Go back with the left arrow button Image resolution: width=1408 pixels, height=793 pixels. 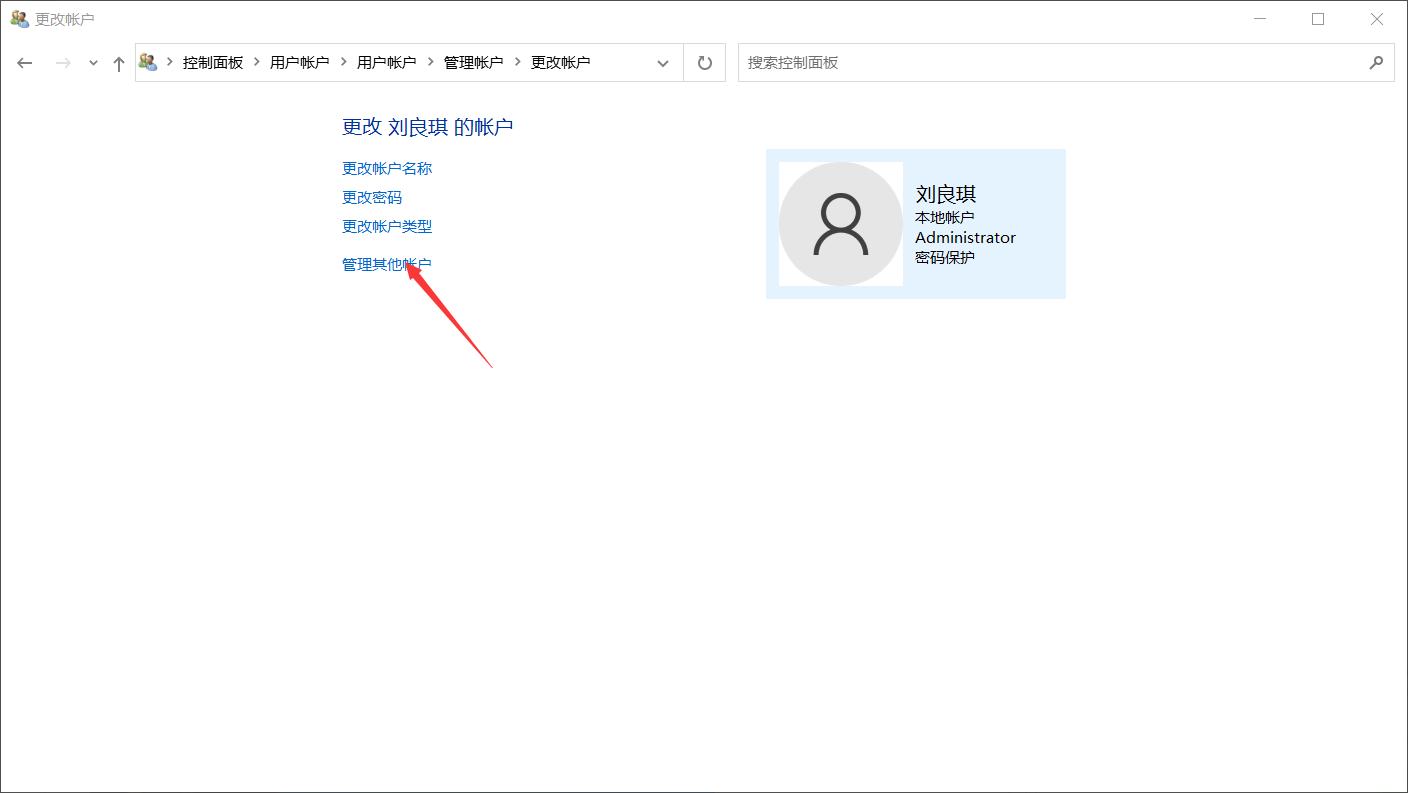pos(25,63)
